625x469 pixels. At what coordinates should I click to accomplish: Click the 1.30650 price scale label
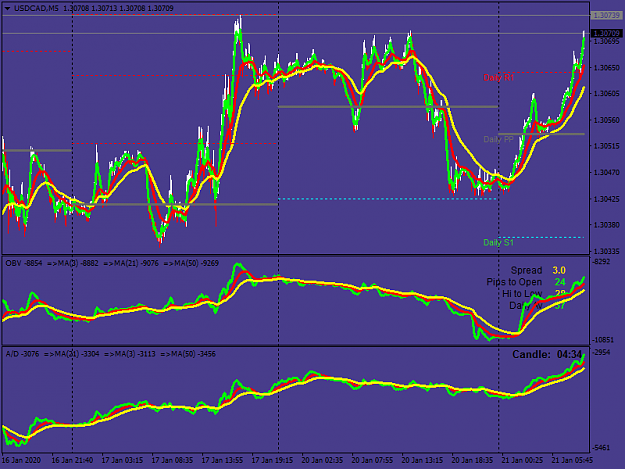coord(607,68)
